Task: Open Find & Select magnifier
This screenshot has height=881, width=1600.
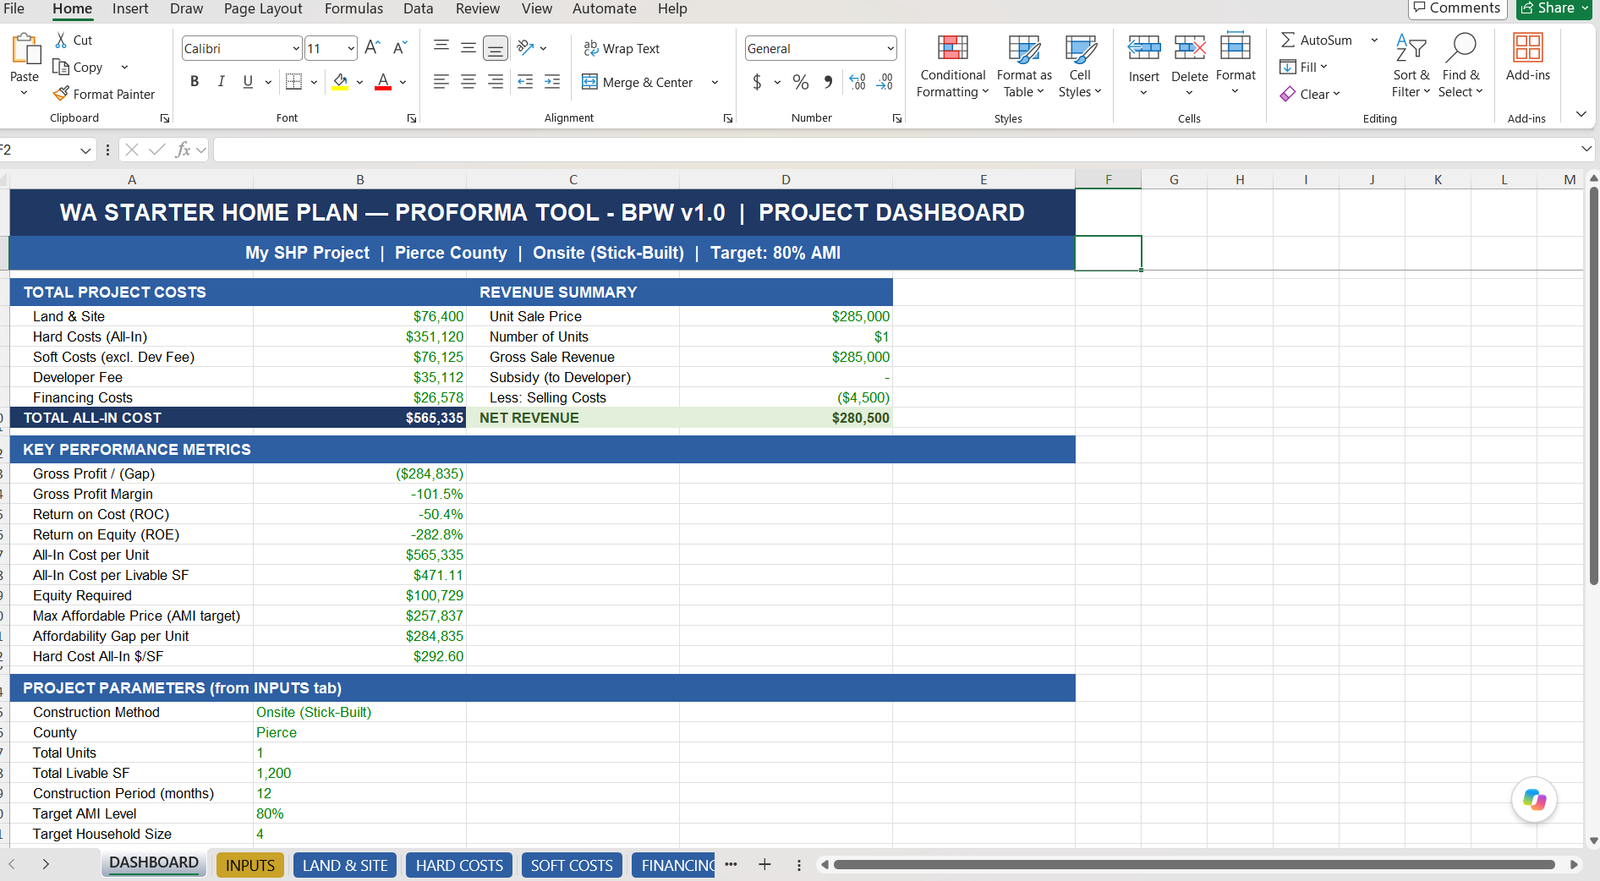Action: [x=1461, y=66]
